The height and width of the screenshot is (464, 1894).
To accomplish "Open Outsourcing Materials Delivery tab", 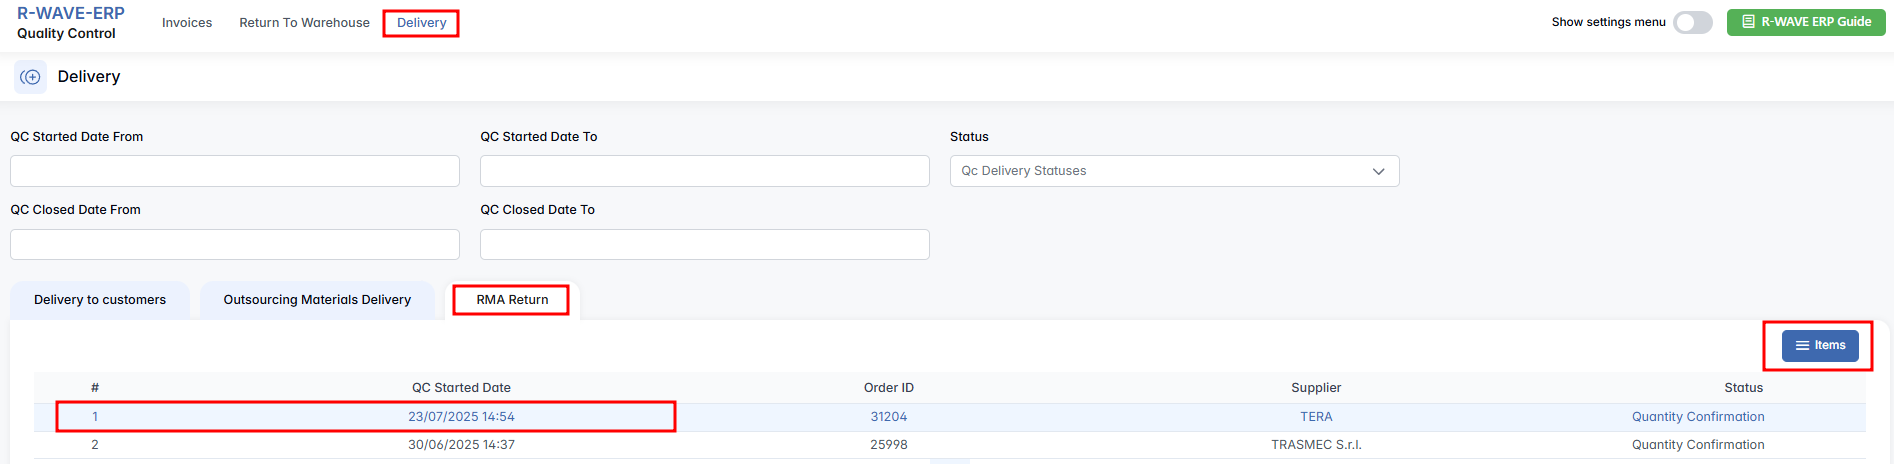I will [x=317, y=300].
